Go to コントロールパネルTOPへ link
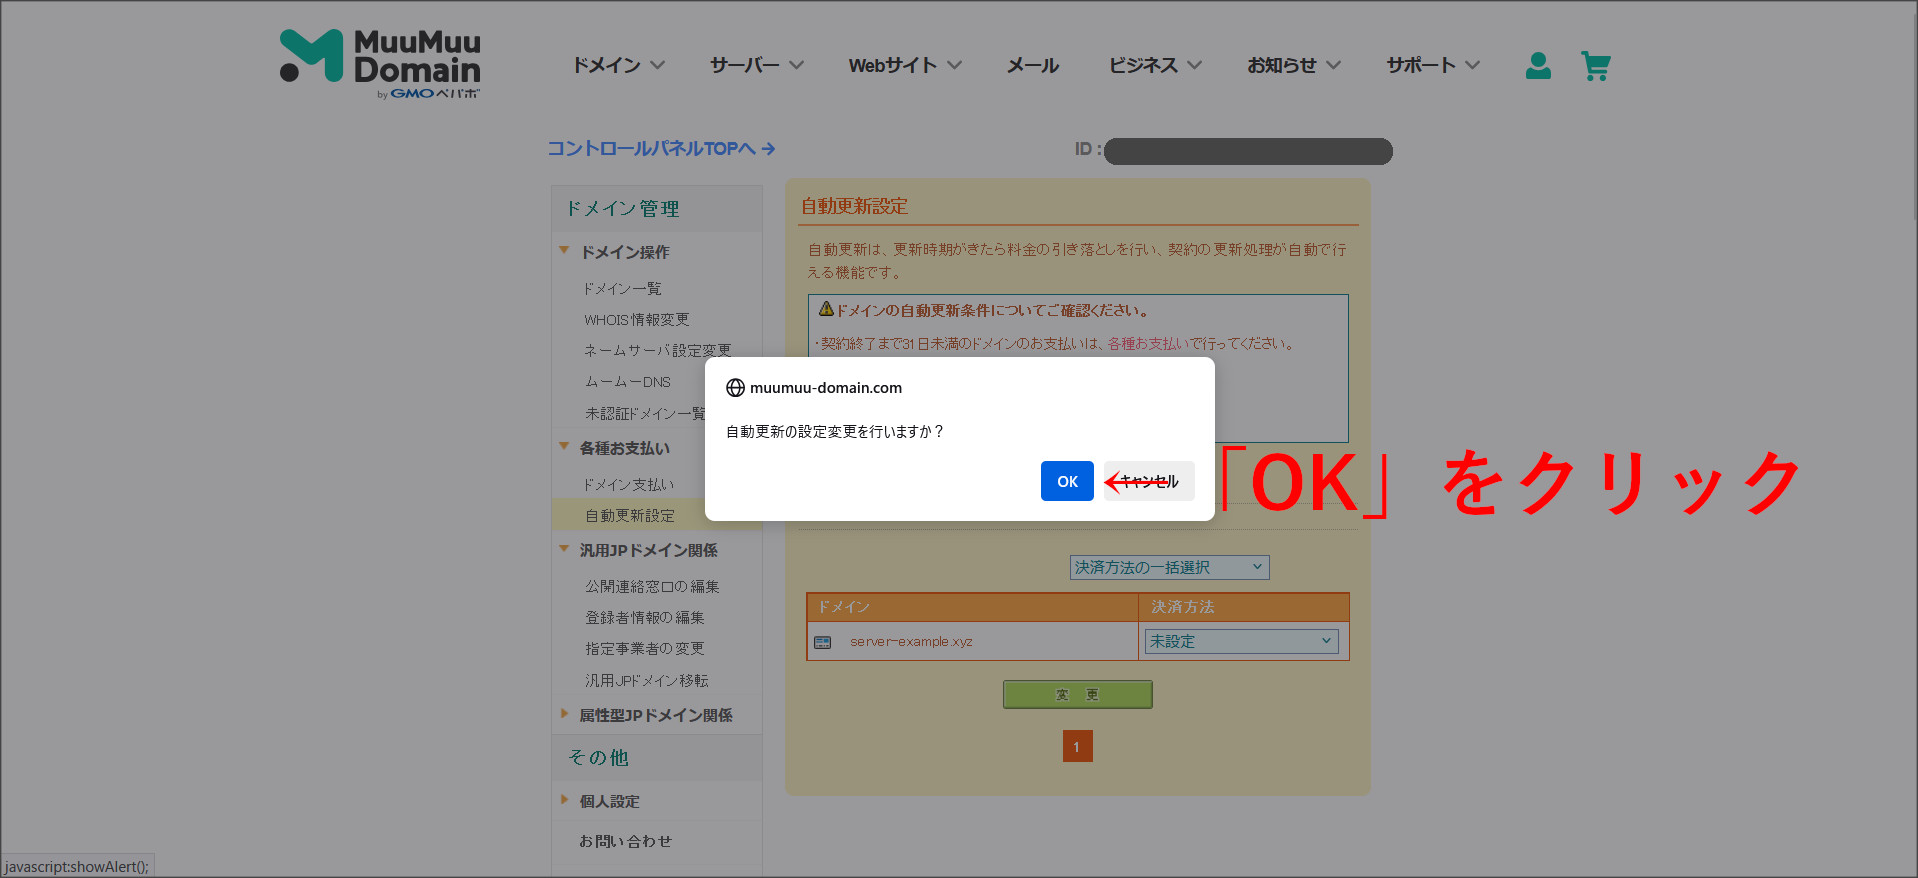This screenshot has width=1918, height=878. pyautogui.click(x=661, y=148)
